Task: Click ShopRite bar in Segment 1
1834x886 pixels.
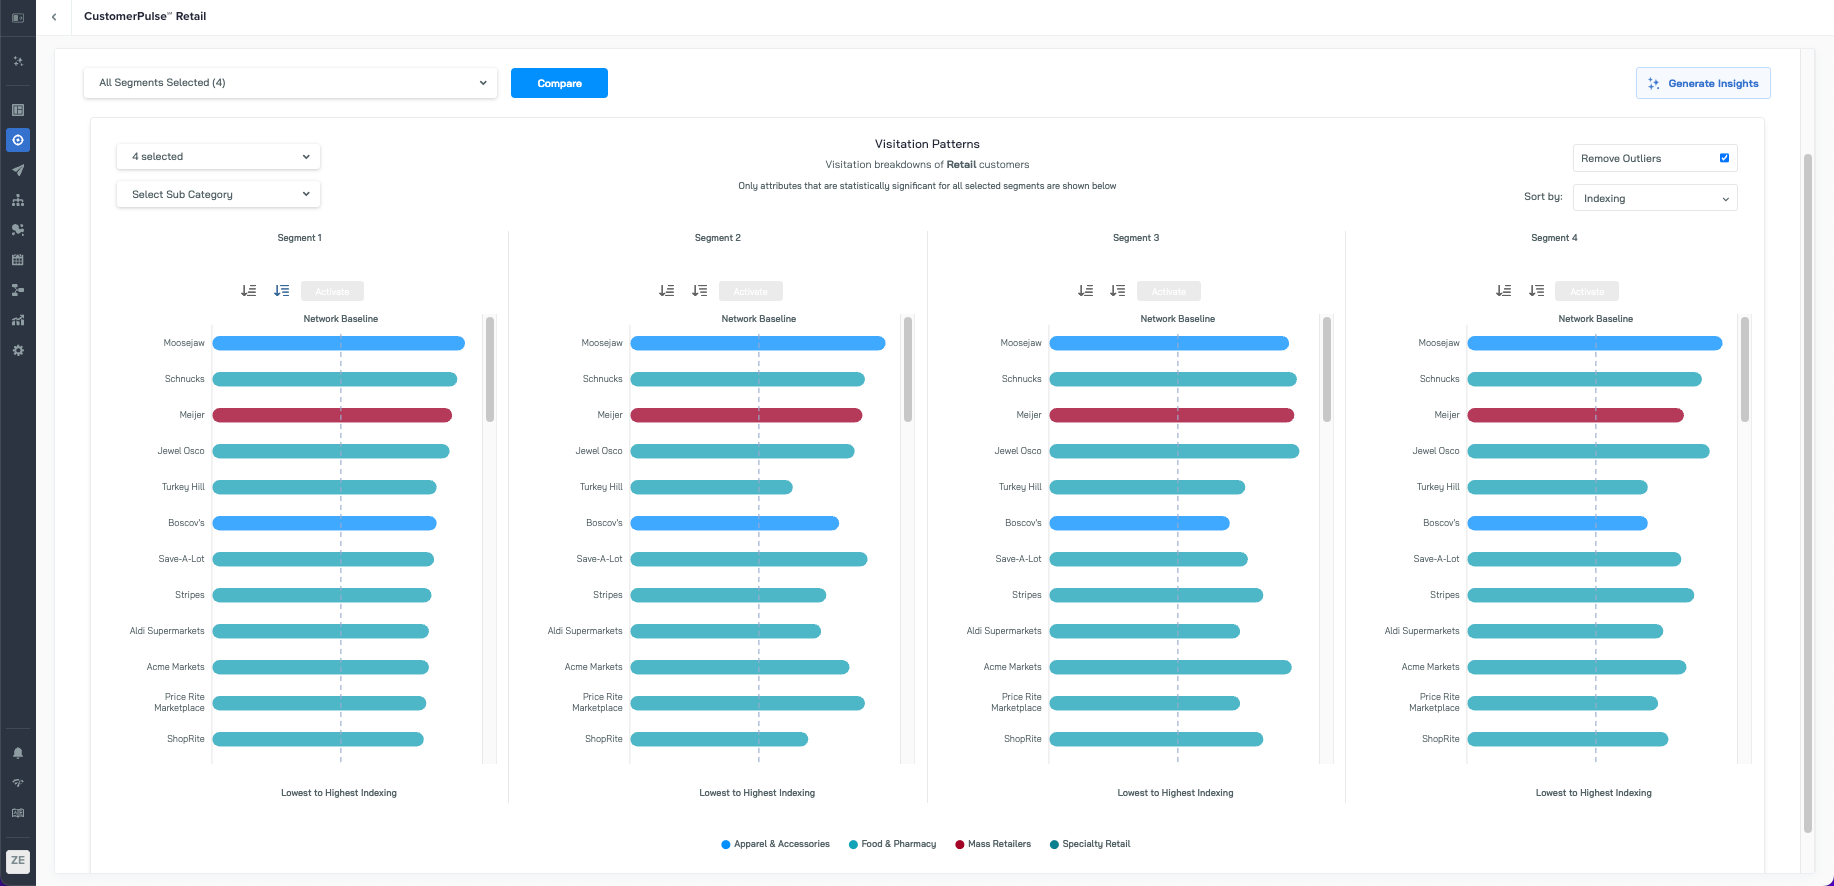Action: [x=318, y=739]
